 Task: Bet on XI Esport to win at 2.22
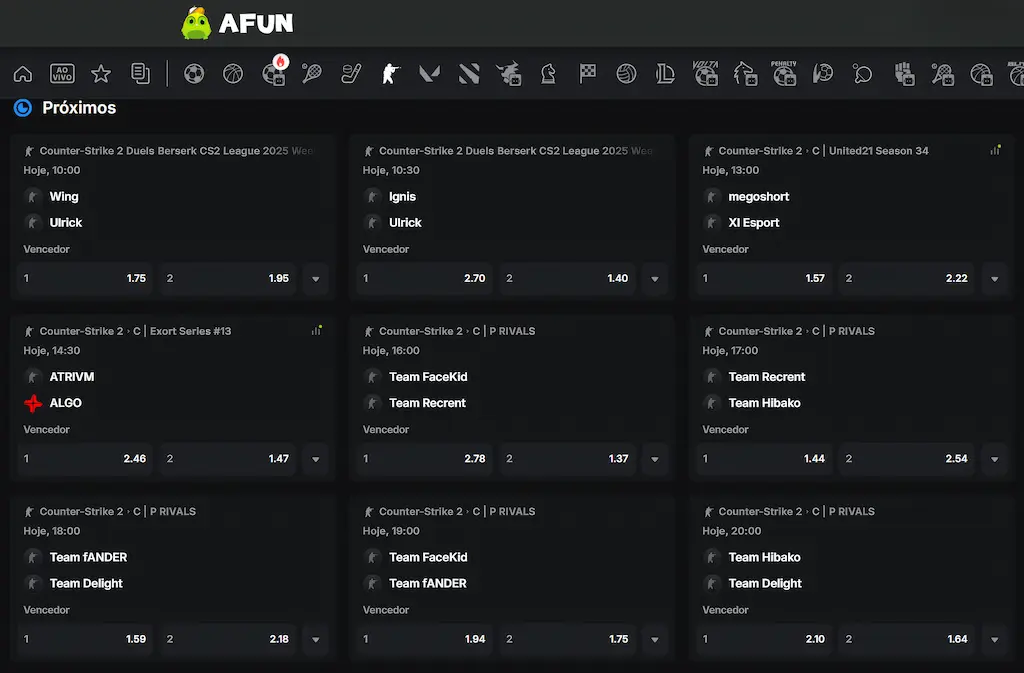tap(907, 278)
